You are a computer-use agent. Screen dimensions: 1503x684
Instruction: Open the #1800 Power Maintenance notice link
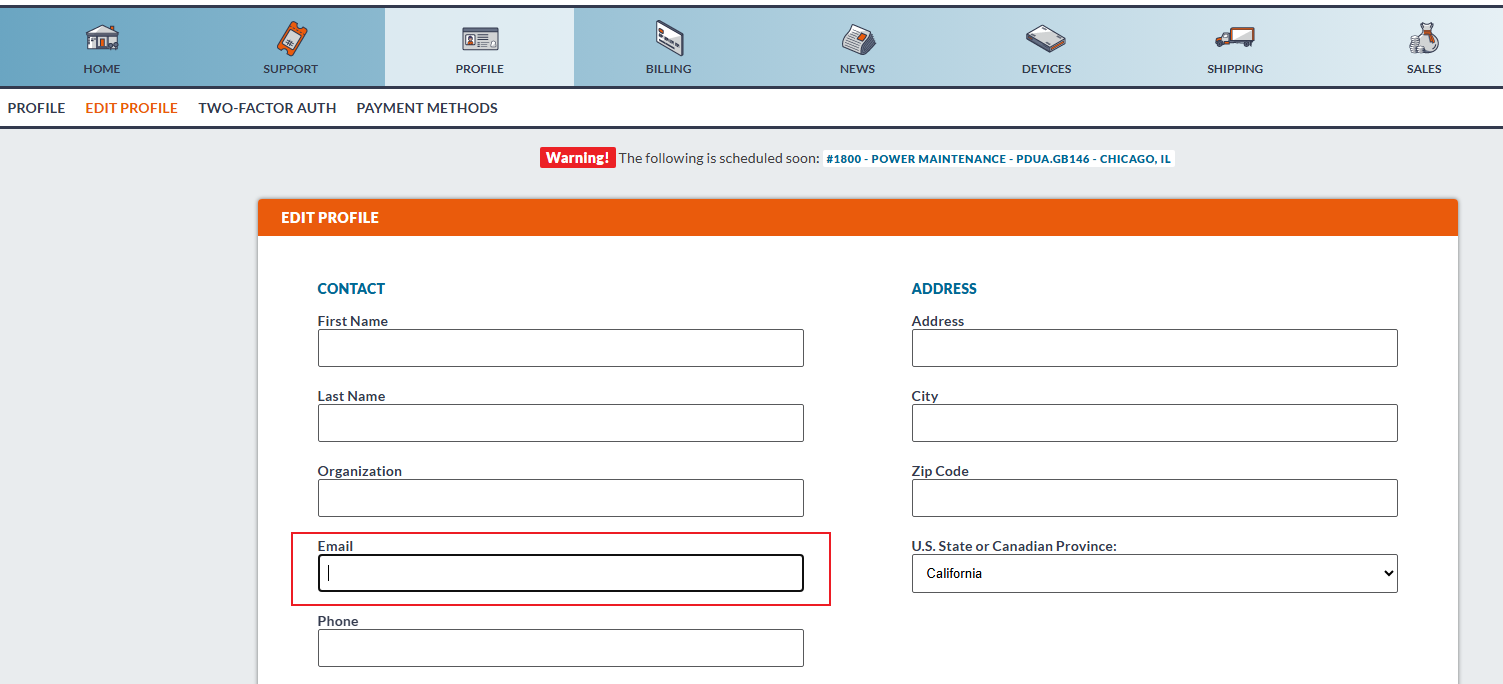tap(998, 159)
